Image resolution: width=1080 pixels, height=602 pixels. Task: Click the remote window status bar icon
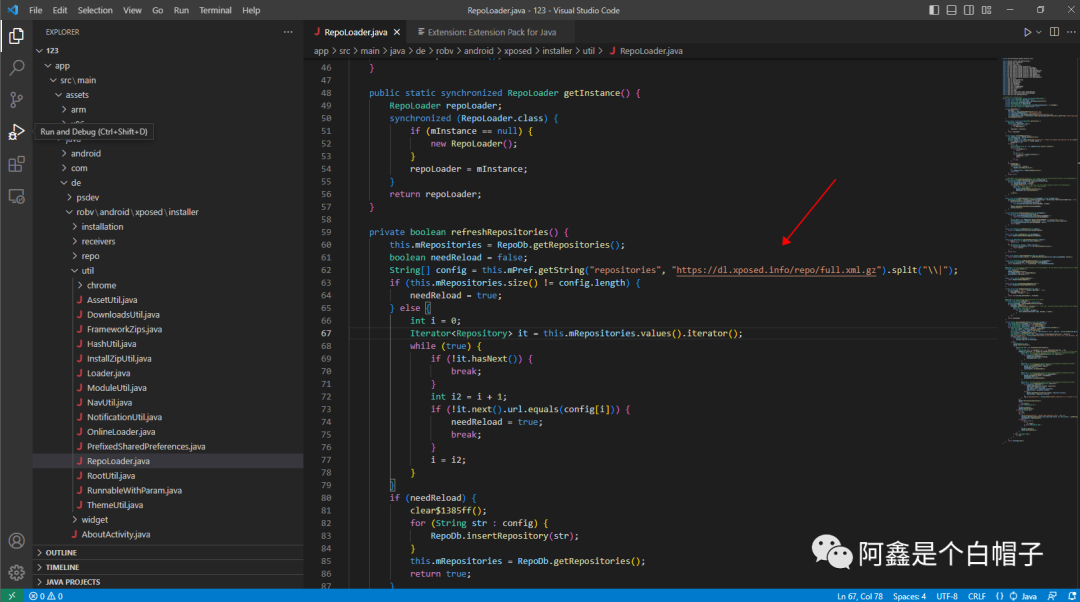coord(12,596)
